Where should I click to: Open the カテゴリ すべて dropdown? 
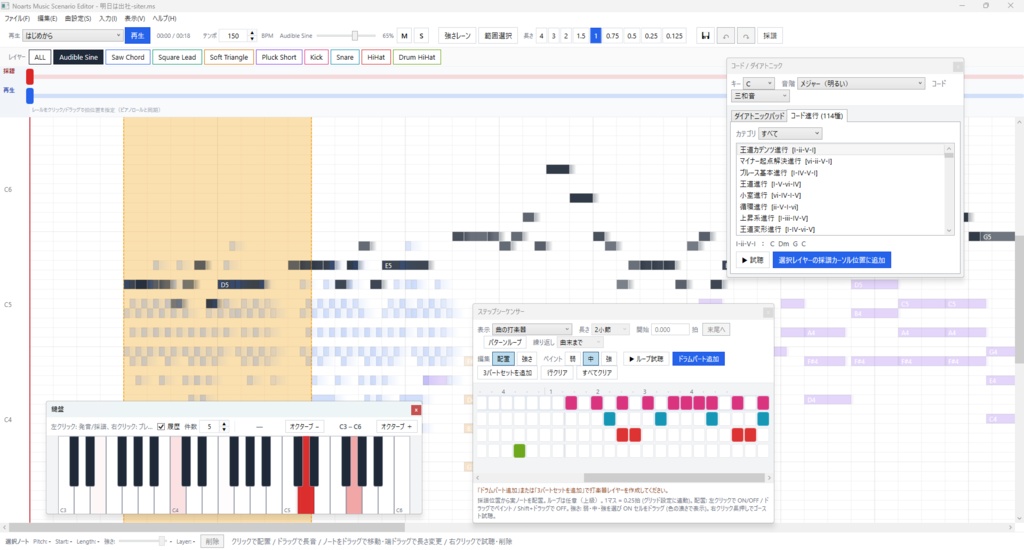(x=790, y=133)
